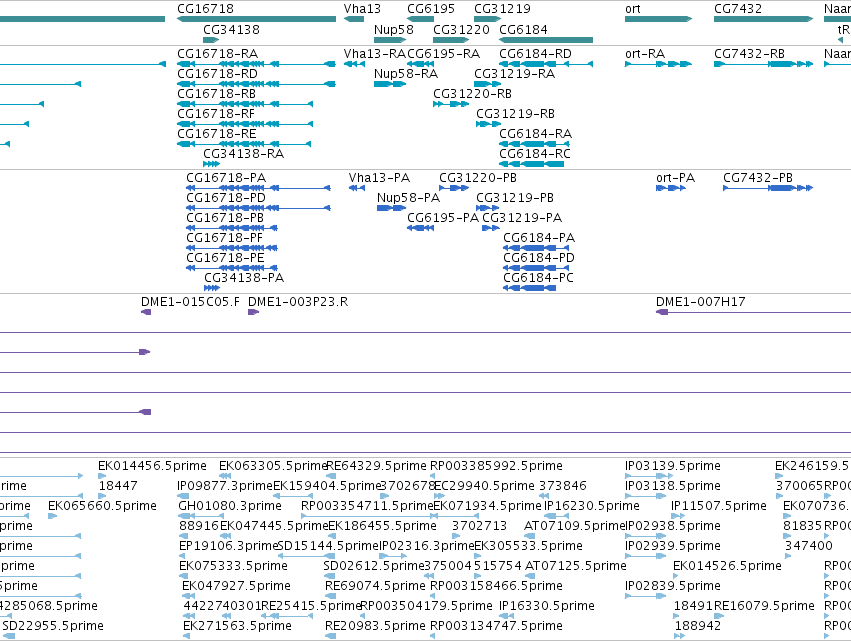Select transcript CG16718-RA label
Image resolution: width=851 pixels, height=641 pixels.
pos(218,54)
